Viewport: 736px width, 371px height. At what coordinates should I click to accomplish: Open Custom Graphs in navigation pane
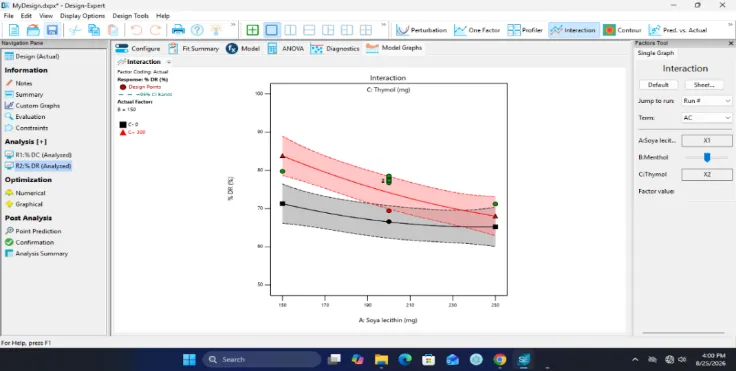click(32, 106)
